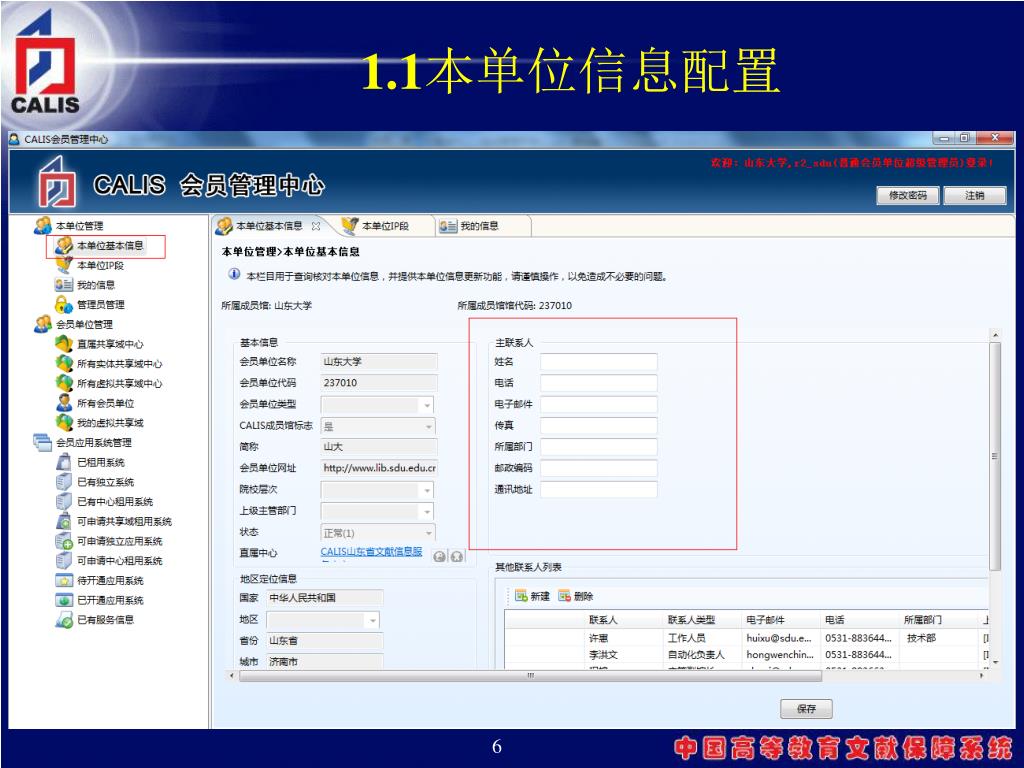1024x768 pixels.
Task: Open the 院校层次 dropdown
Action: [x=427, y=490]
